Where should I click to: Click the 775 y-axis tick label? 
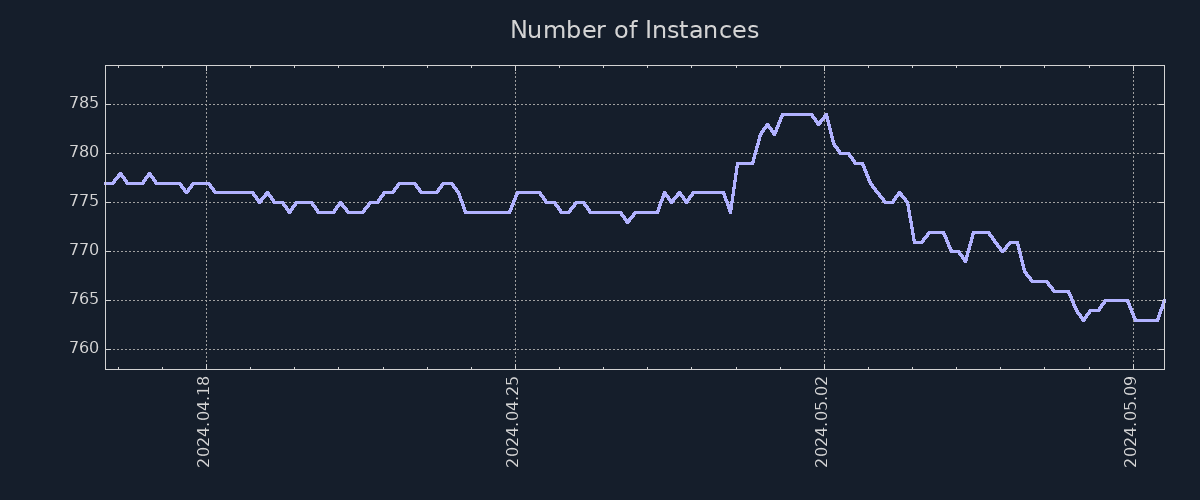click(82, 202)
